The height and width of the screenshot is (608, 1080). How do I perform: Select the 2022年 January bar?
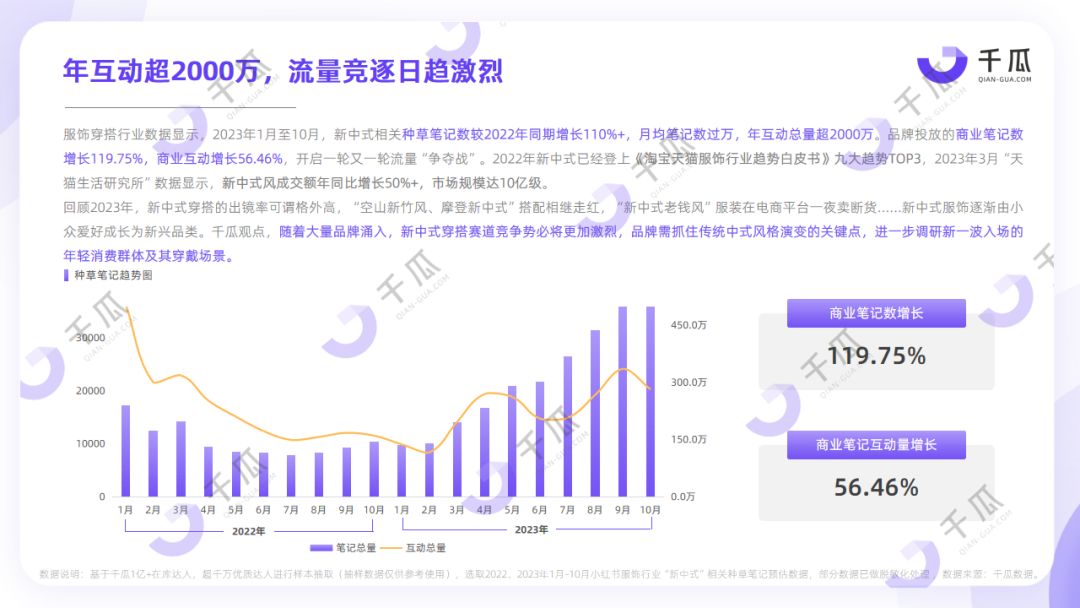coord(126,451)
